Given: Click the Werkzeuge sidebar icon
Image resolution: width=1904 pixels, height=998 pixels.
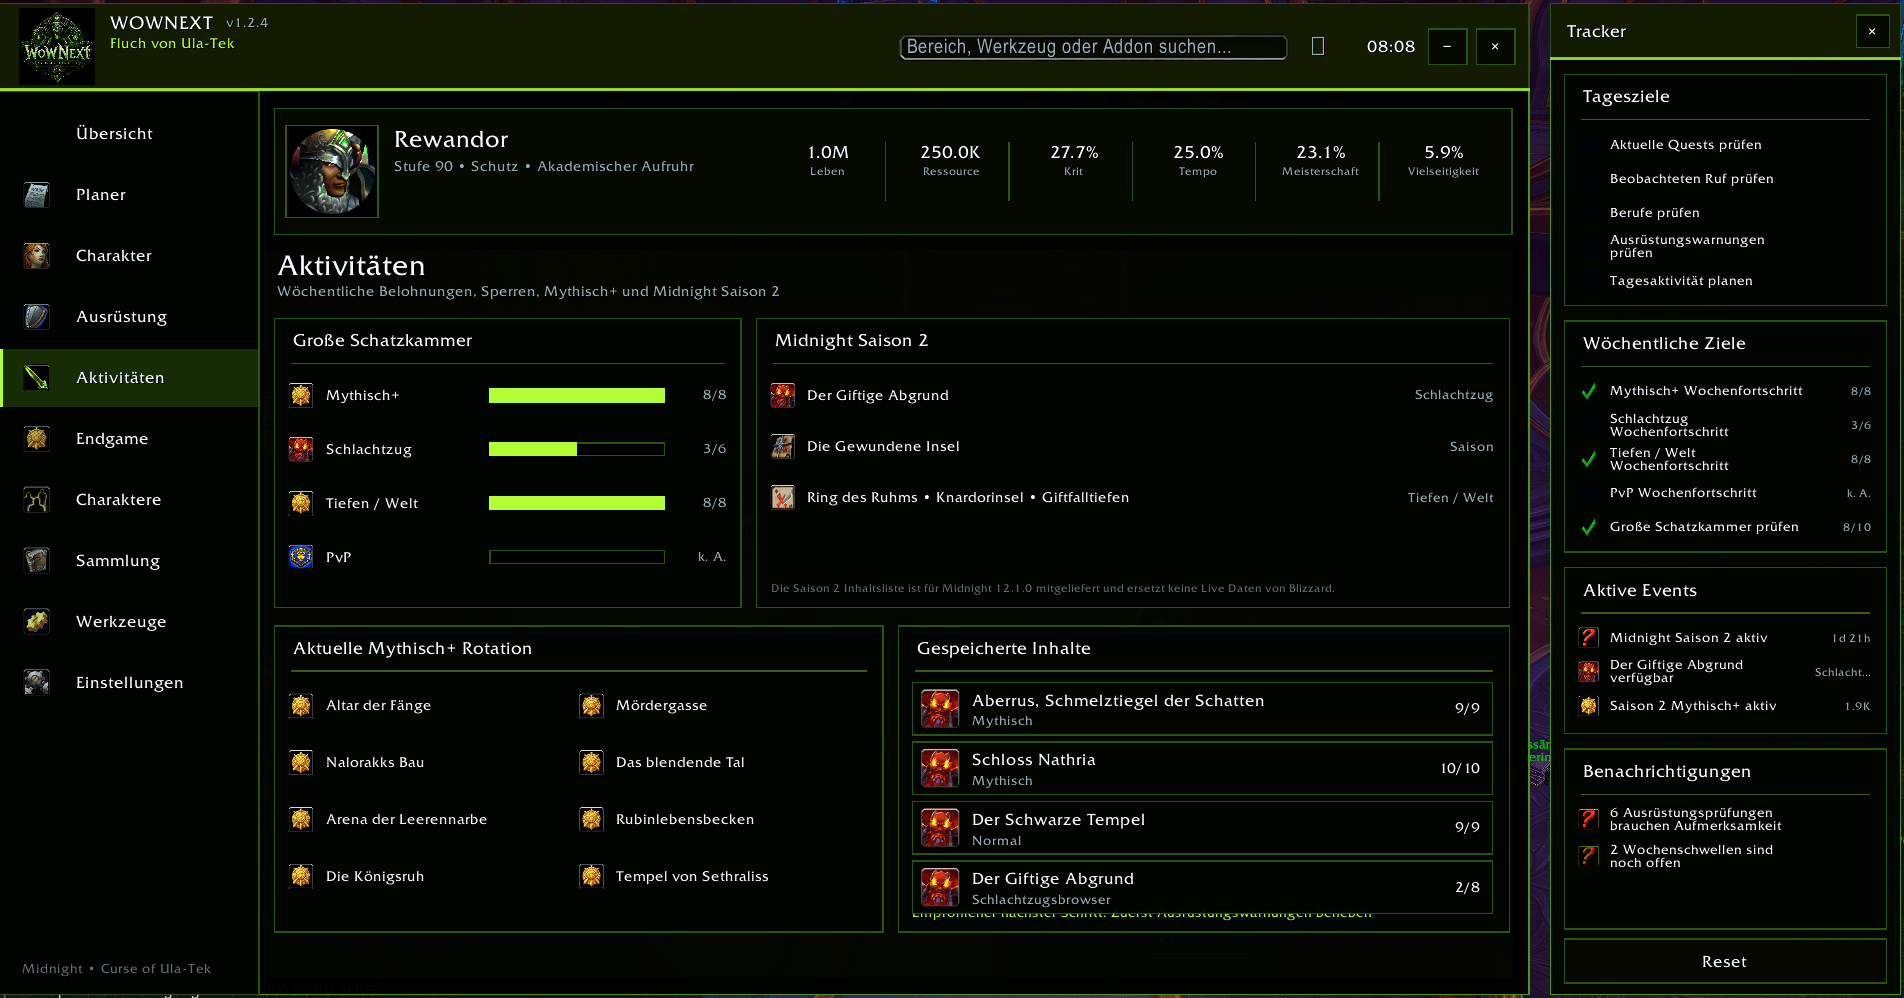Looking at the screenshot, I should coord(37,622).
